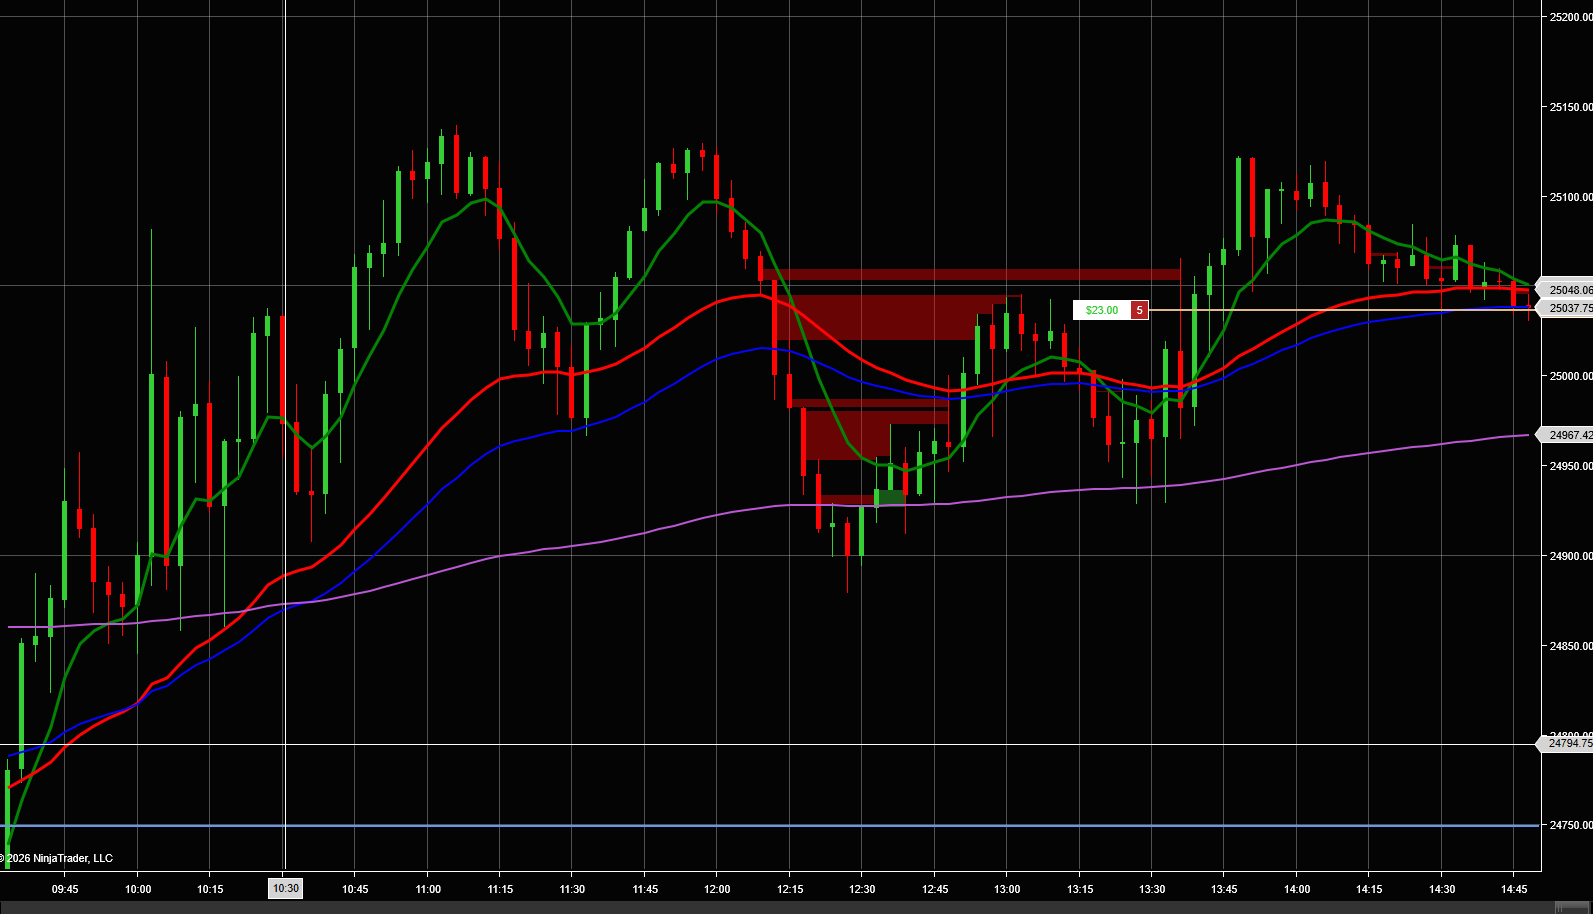The image size is (1593, 914).
Task: Select the 24750.00 price axis label
Action: (x=1570, y=825)
